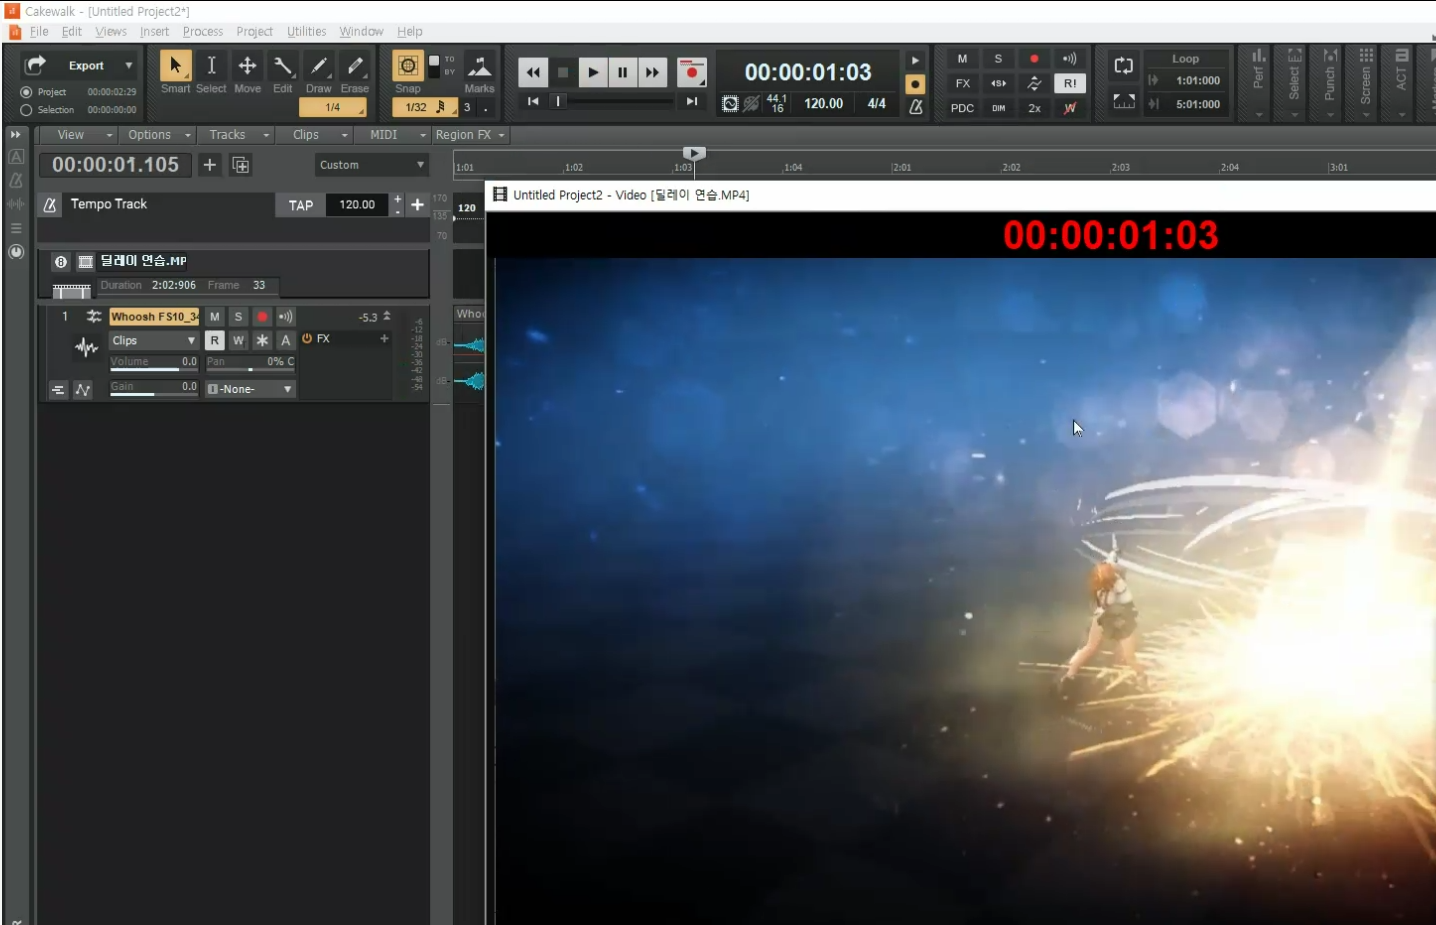Toggle global Solo in Mix module

coord(998,59)
